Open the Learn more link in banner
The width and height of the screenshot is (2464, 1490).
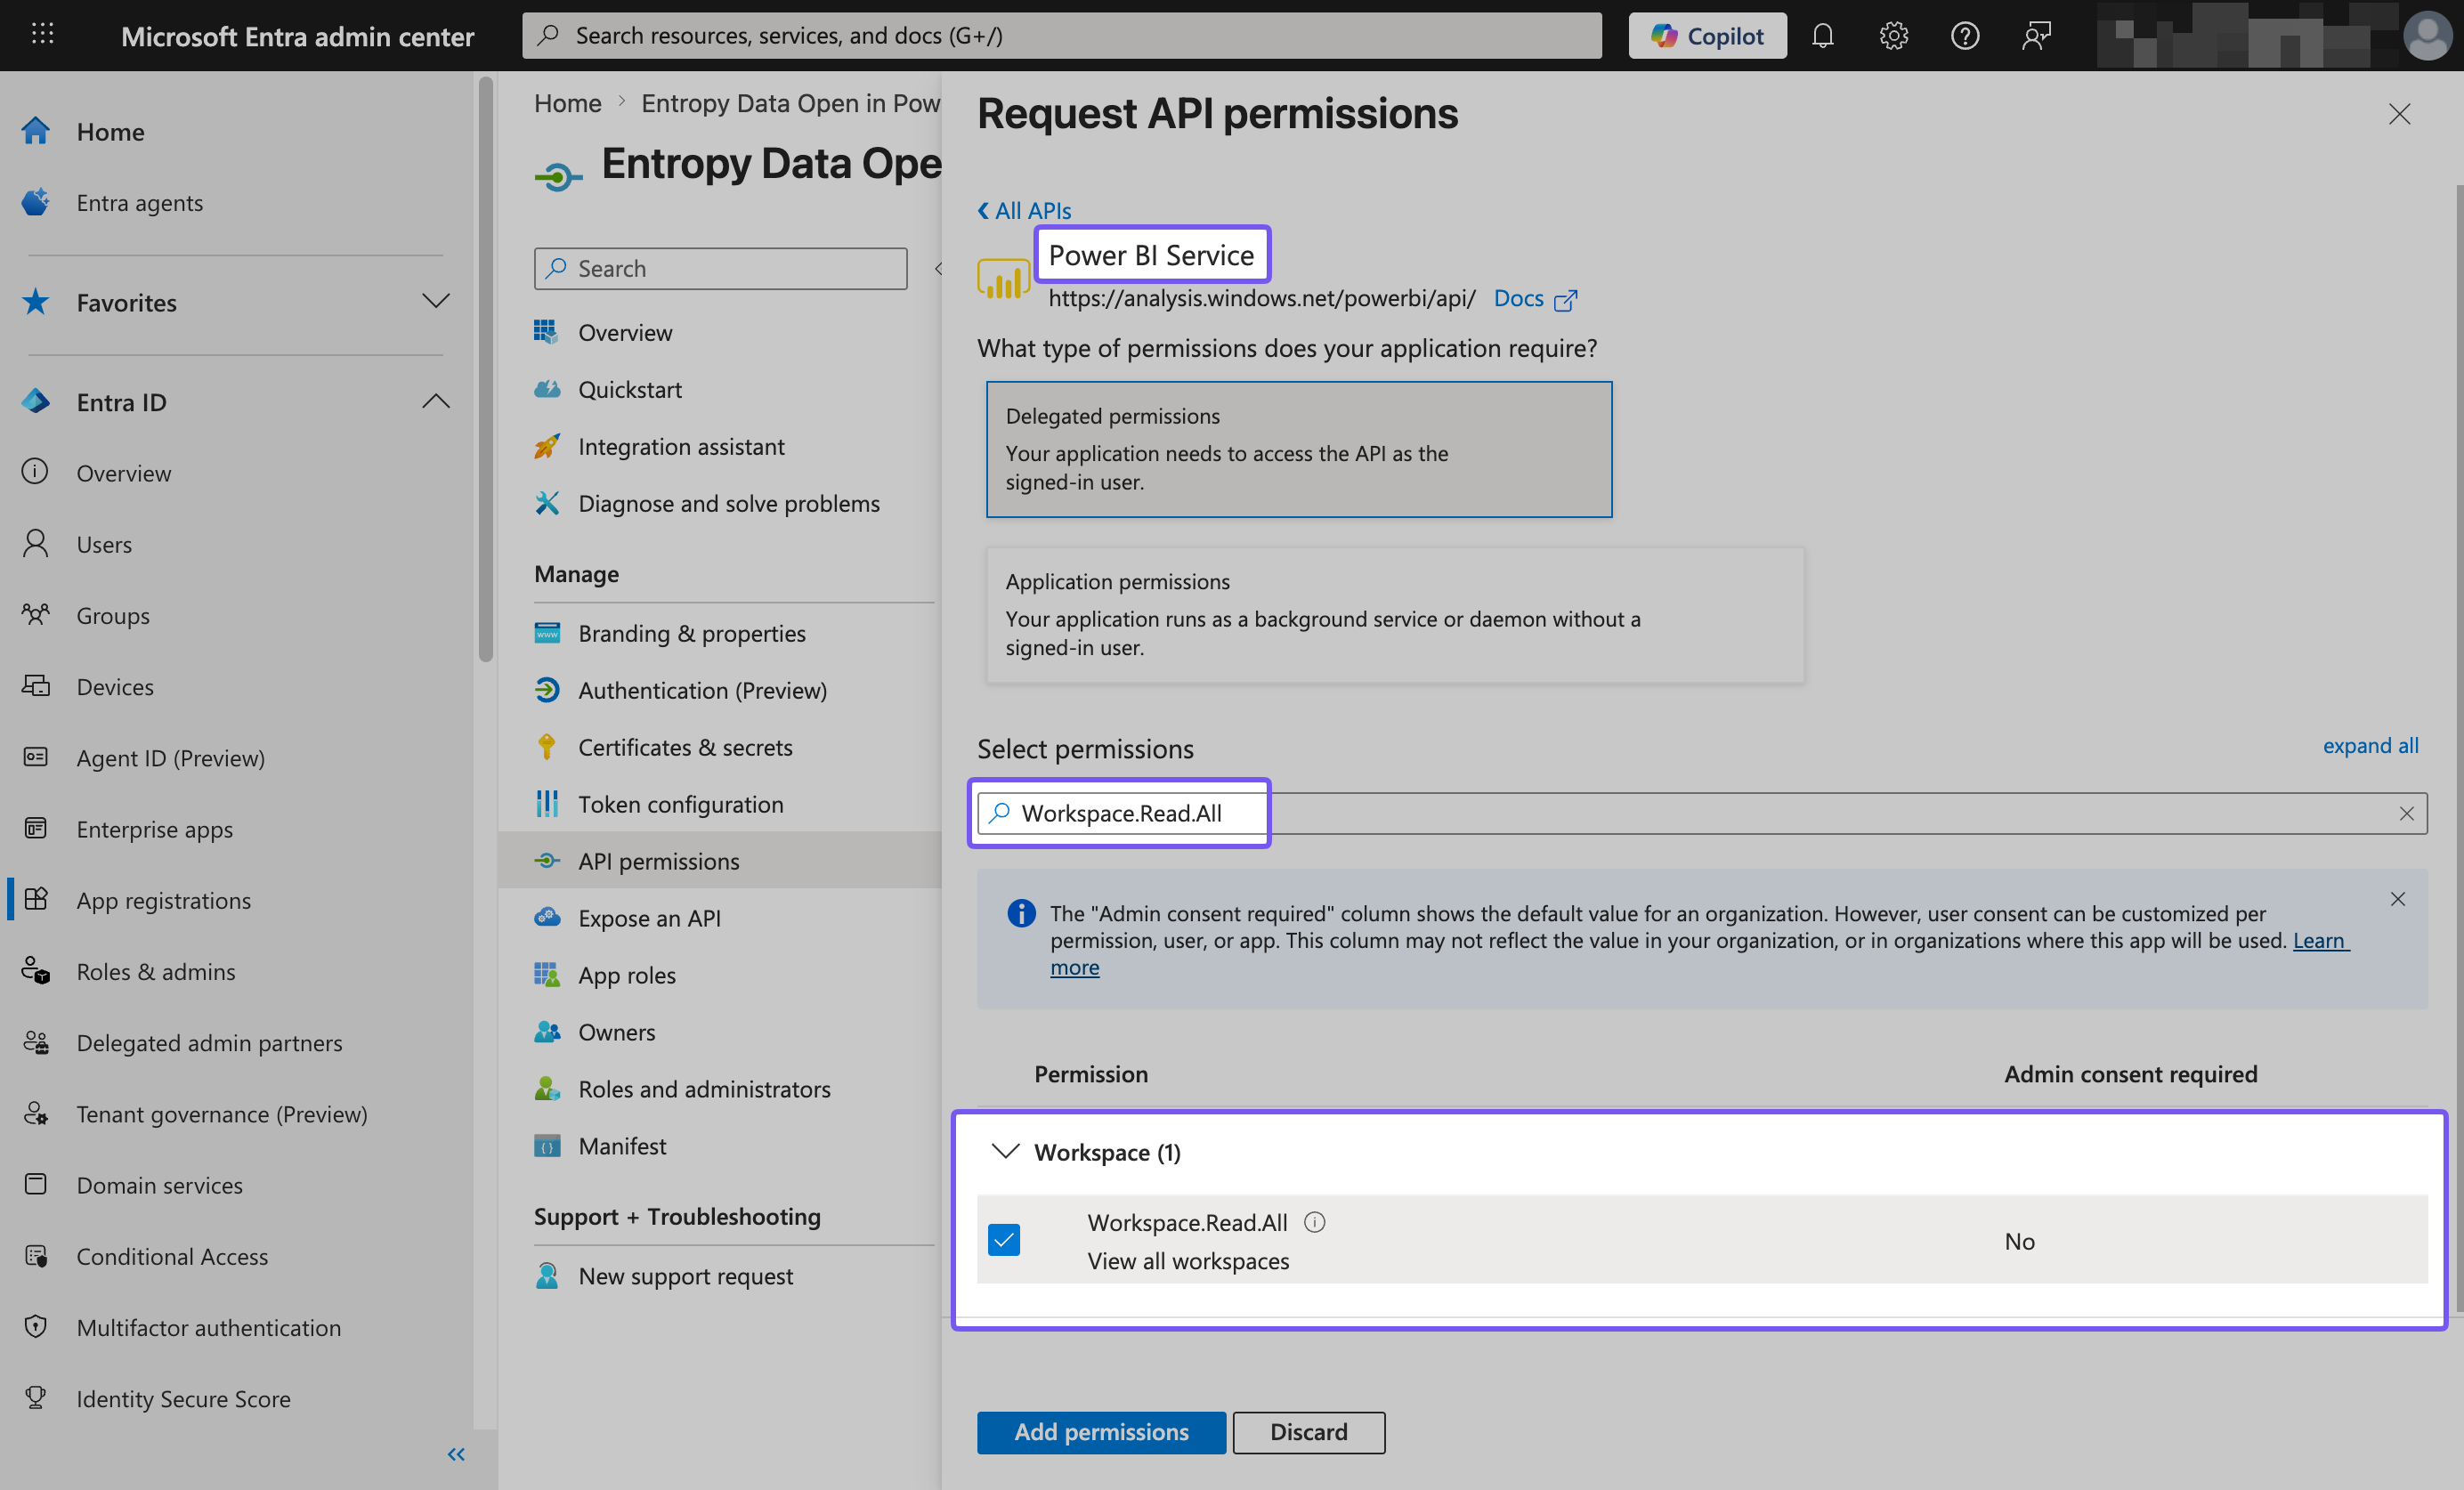(2320, 940)
